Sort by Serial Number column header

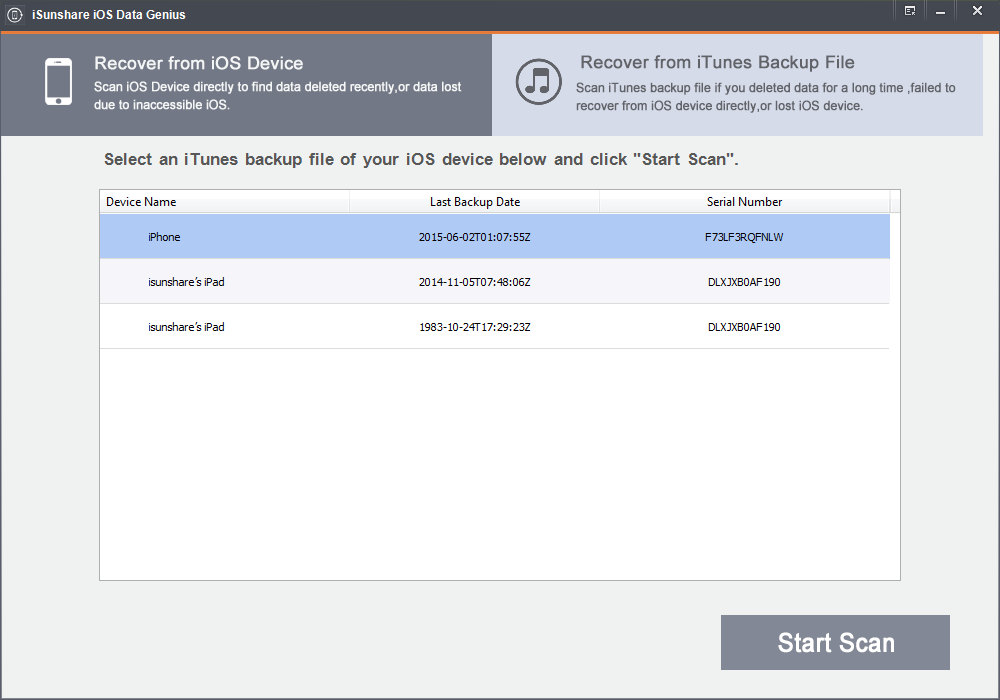click(744, 201)
